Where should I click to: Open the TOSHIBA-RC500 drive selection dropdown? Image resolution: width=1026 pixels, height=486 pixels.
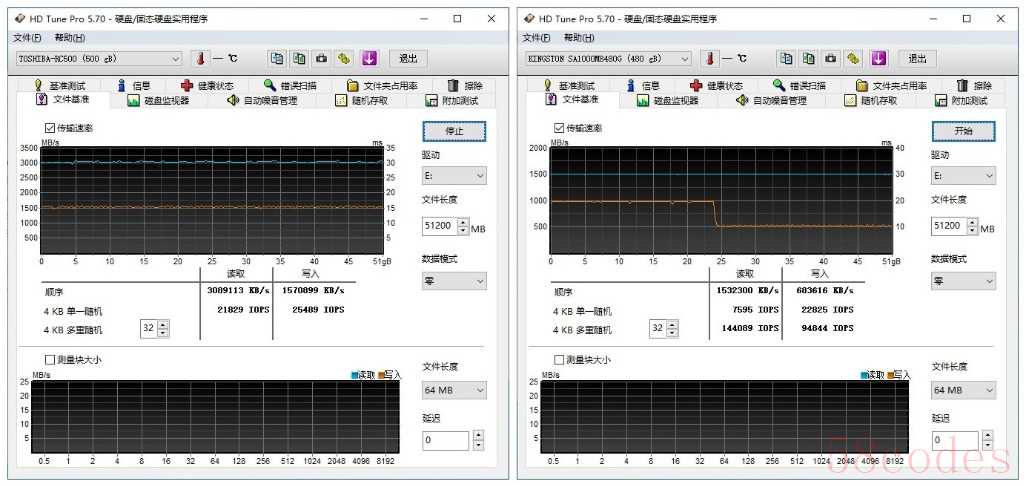(x=98, y=59)
